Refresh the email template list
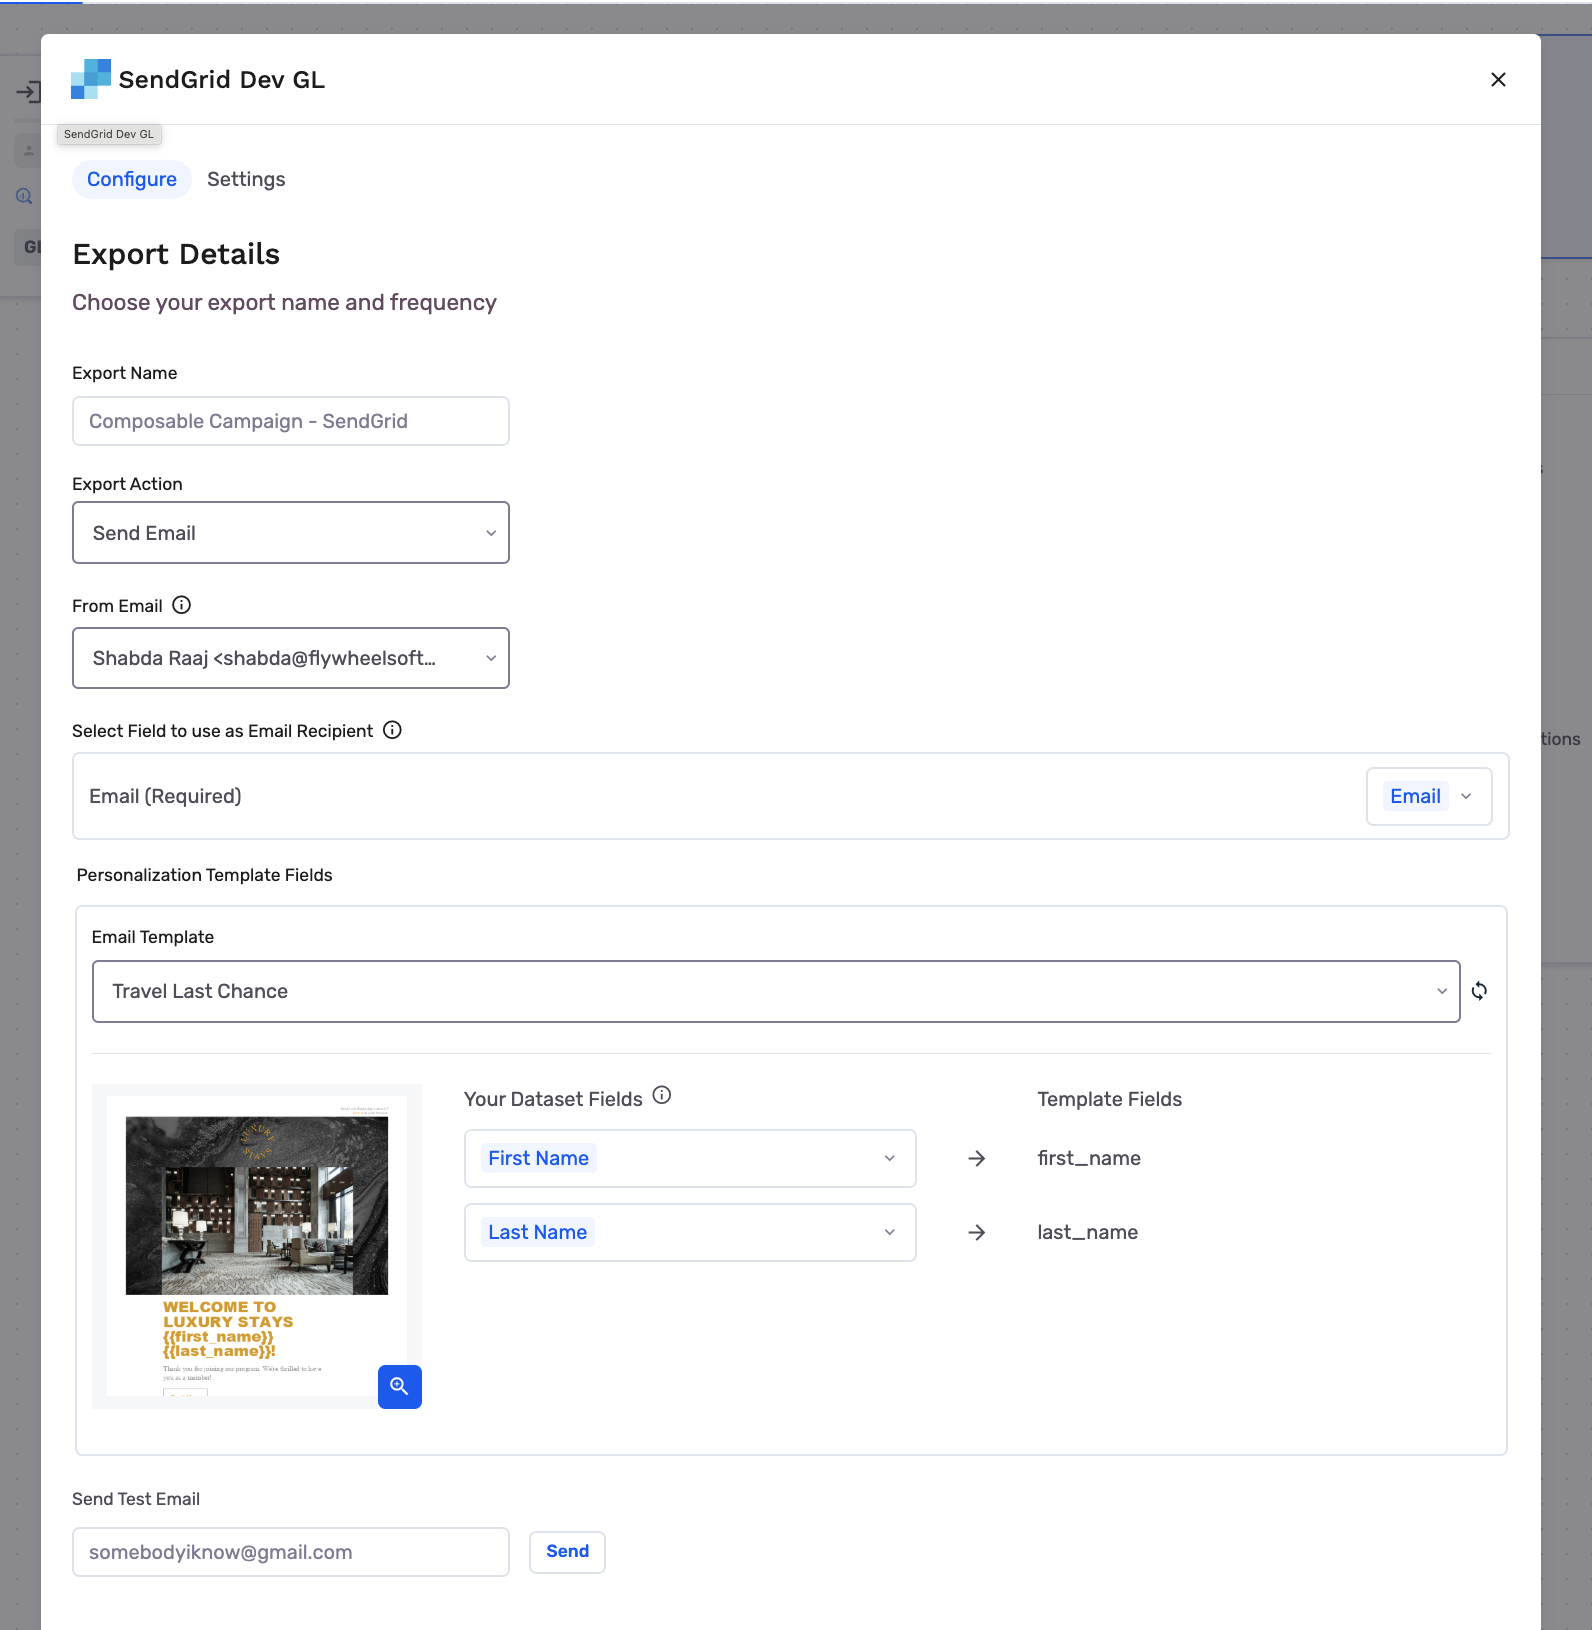 1479,991
